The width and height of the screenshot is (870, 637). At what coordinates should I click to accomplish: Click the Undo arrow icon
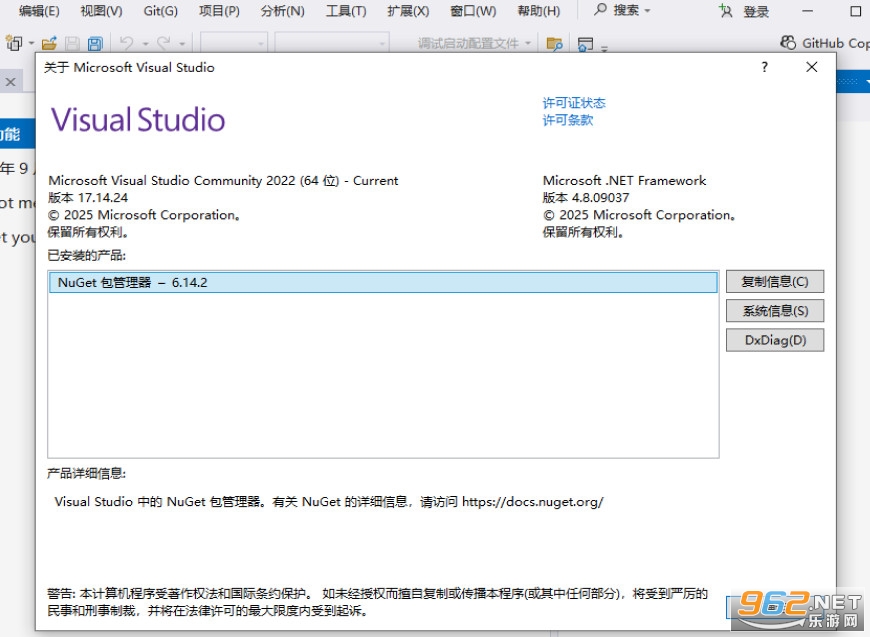click(127, 43)
